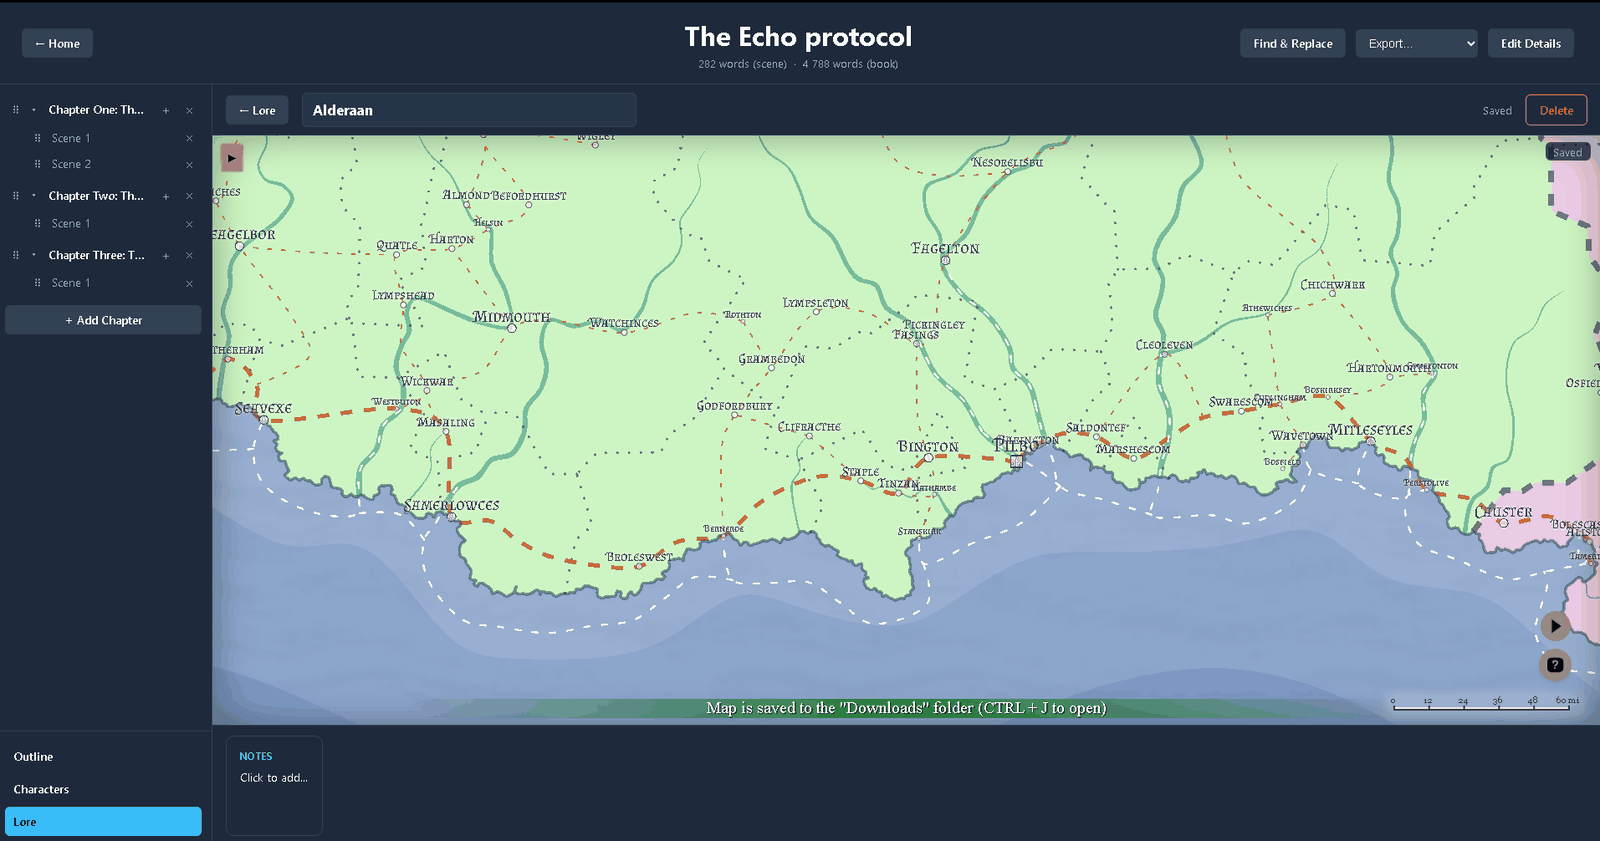Click the Edit Details button

point(1530,43)
